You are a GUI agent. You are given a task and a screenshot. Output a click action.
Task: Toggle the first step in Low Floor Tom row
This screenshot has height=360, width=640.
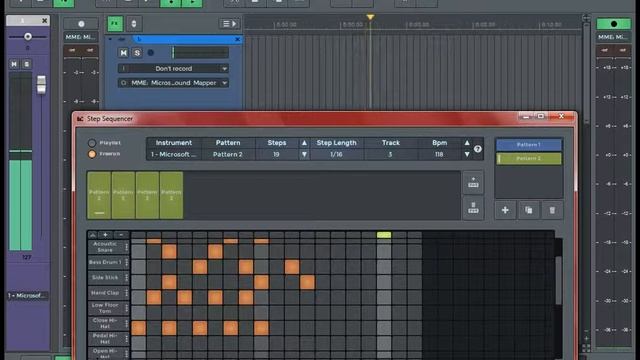point(139,313)
